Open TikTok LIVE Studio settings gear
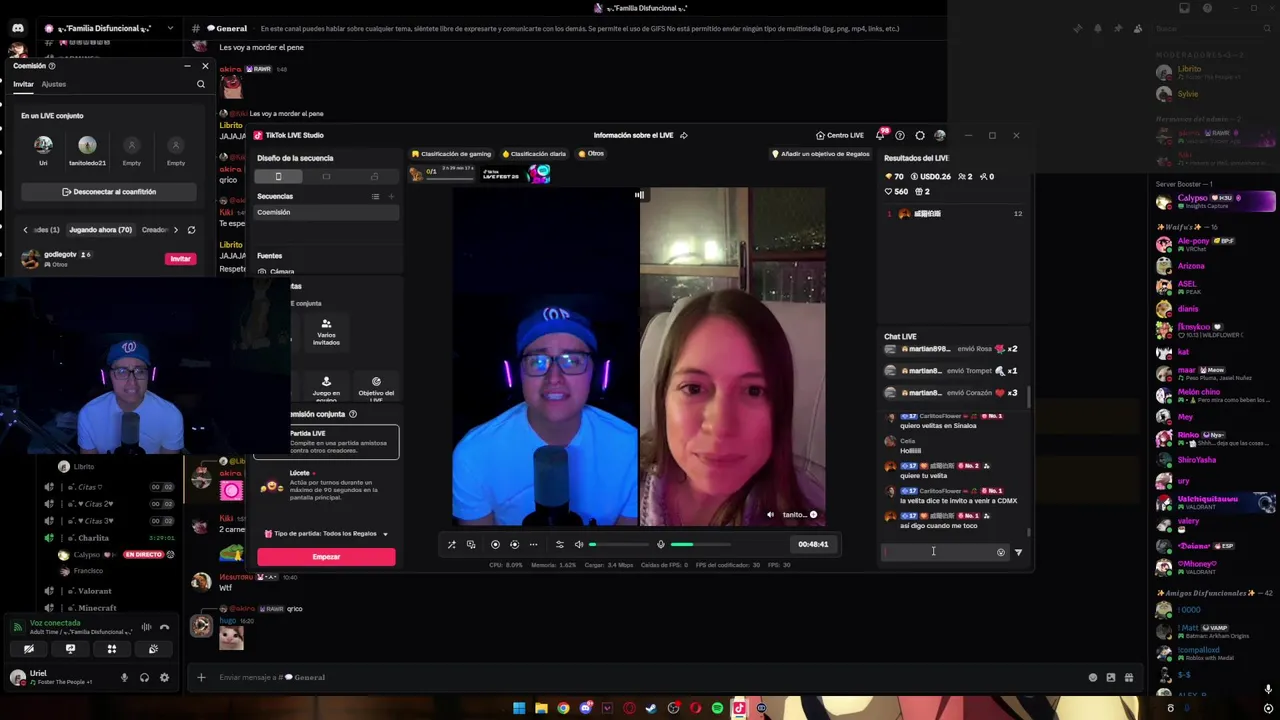Screen dimensions: 1280x720 pos(920,135)
